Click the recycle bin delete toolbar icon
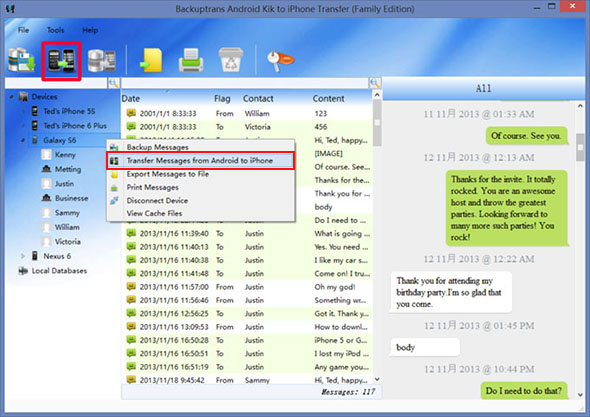590x417 pixels. [x=231, y=59]
